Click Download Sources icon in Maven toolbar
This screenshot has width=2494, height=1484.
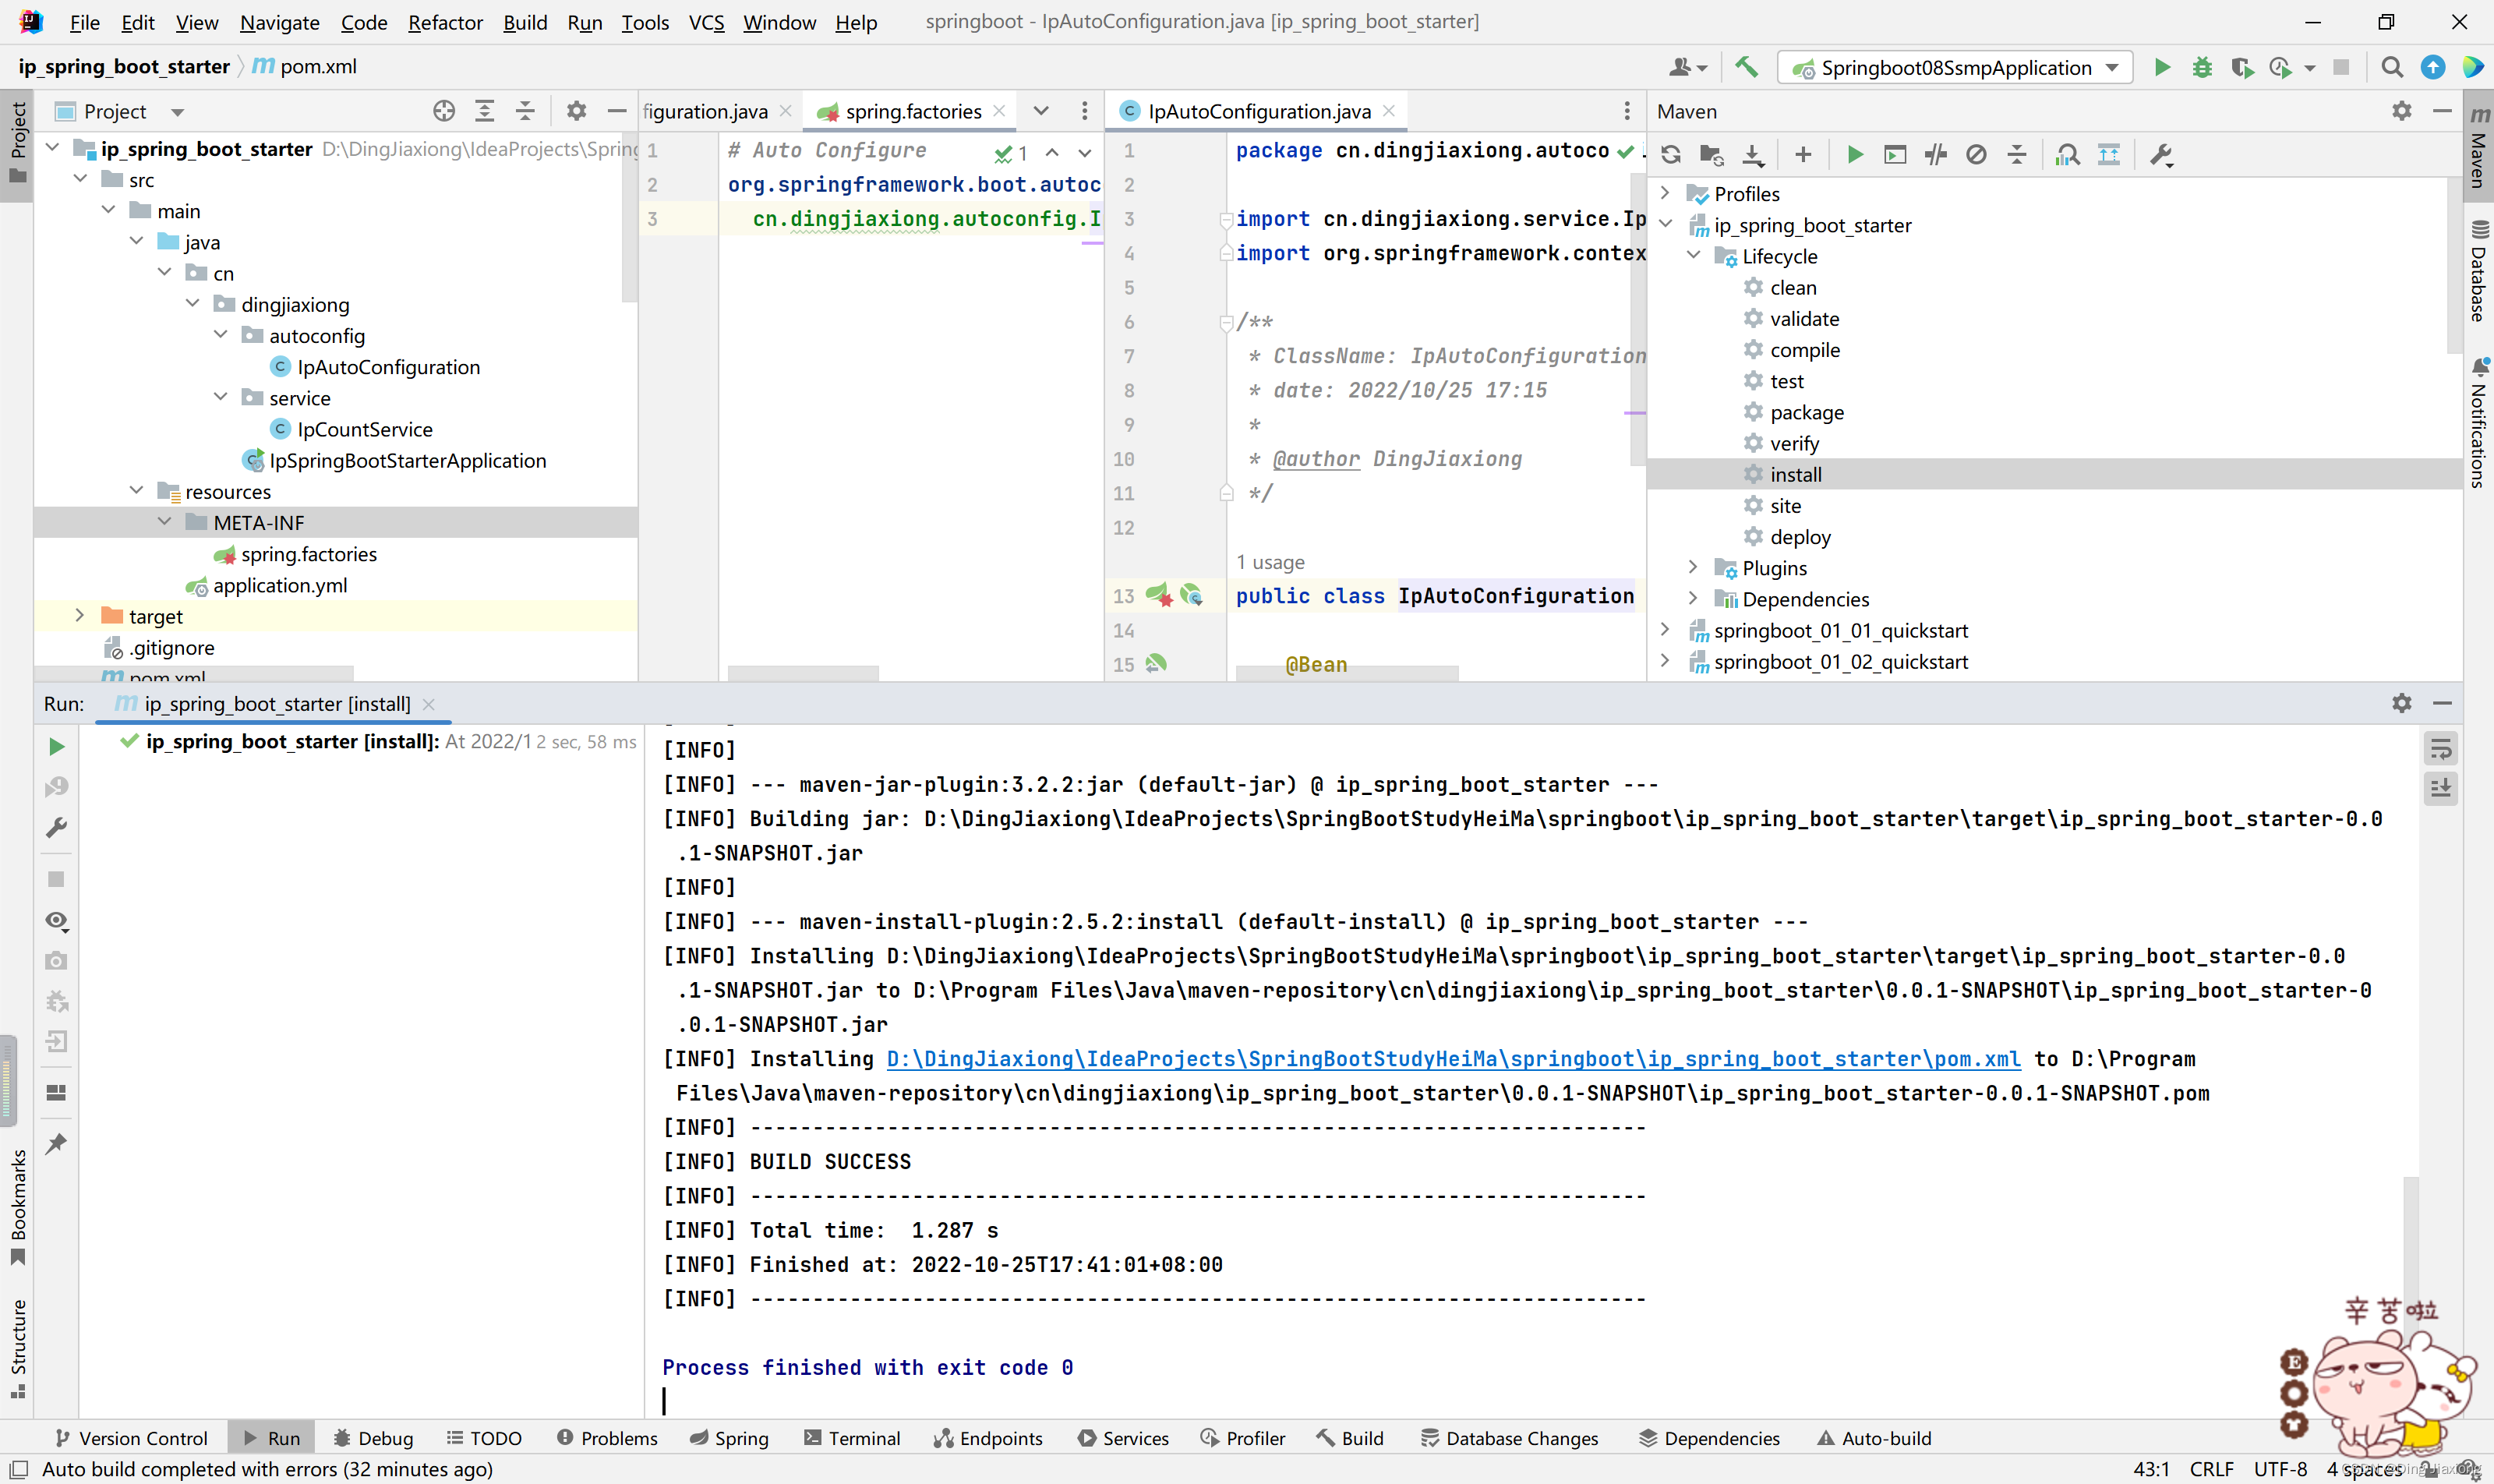point(1752,155)
